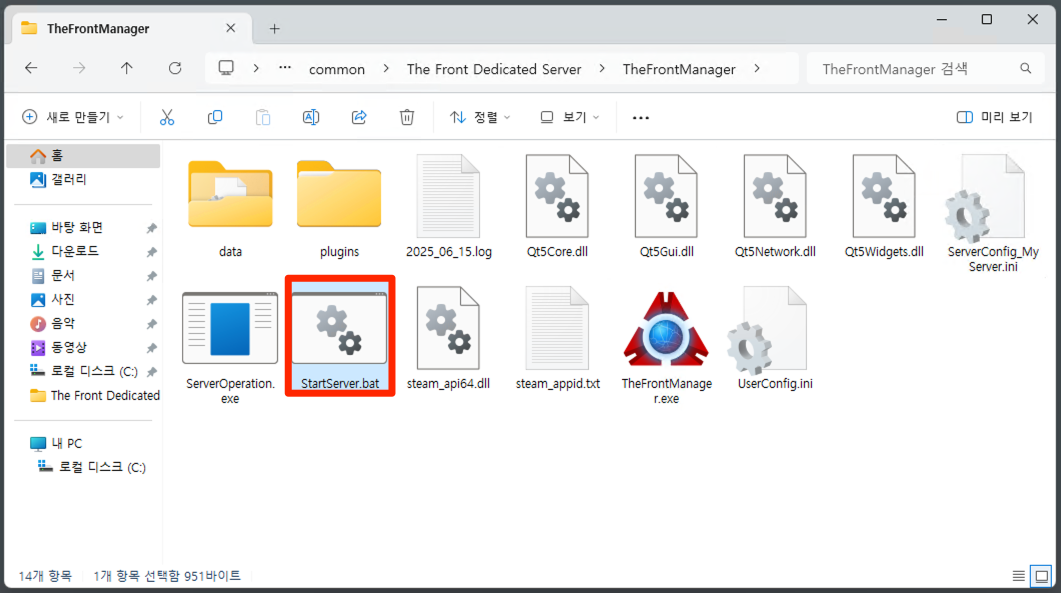Click the Share icon in toolbar

(x=359, y=117)
